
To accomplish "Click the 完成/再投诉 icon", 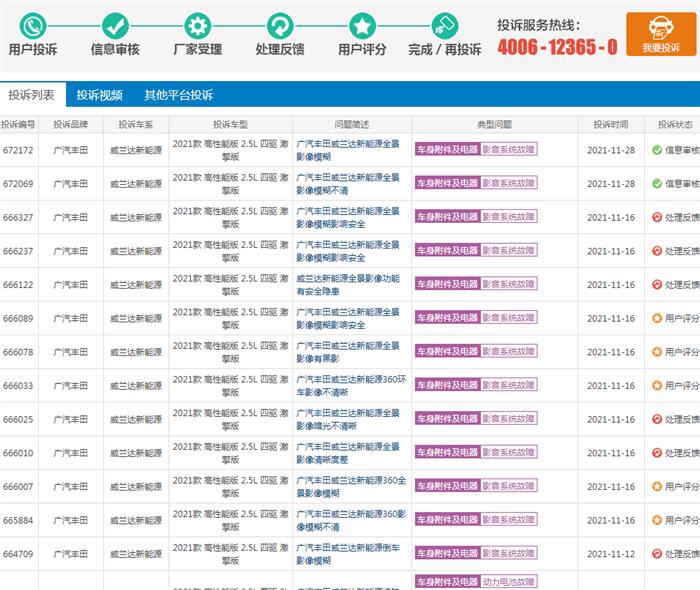I will [x=445, y=26].
